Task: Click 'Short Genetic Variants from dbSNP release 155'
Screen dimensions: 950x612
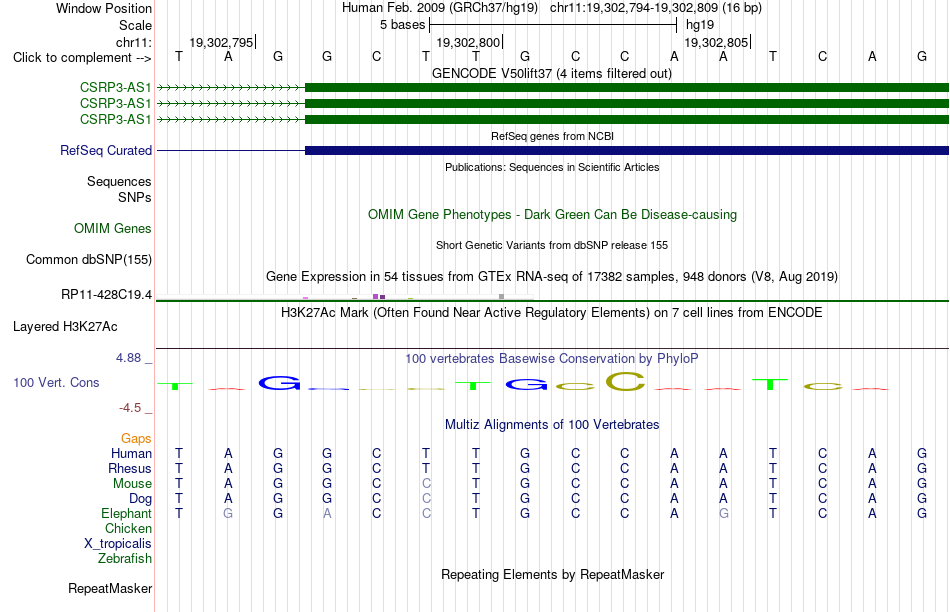Action: tap(552, 245)
